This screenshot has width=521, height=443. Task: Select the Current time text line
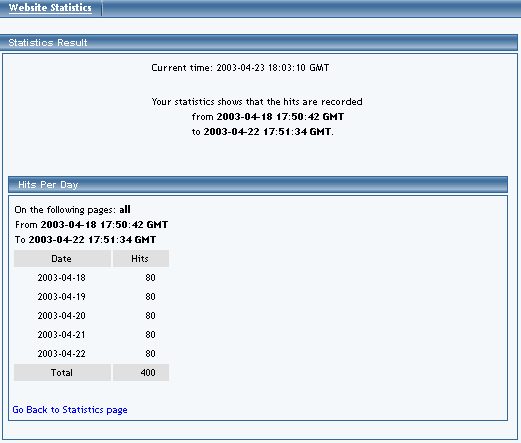point(240,68)
